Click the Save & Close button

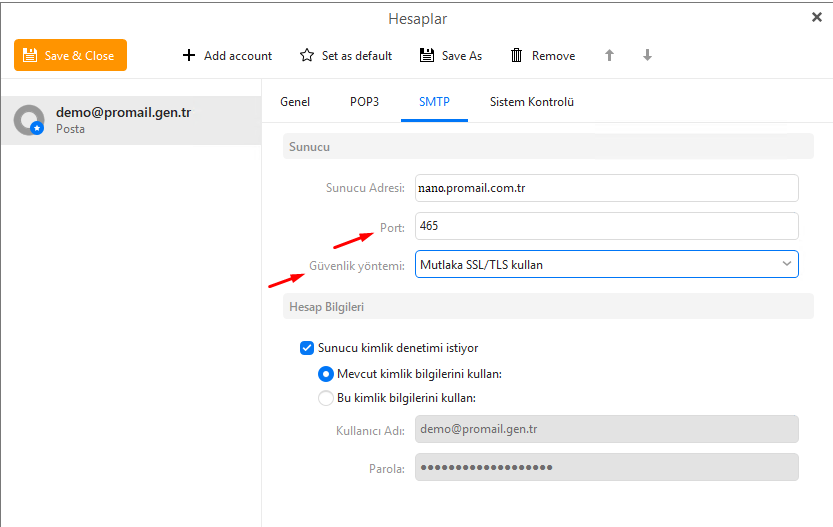click(x=70, y=56)
